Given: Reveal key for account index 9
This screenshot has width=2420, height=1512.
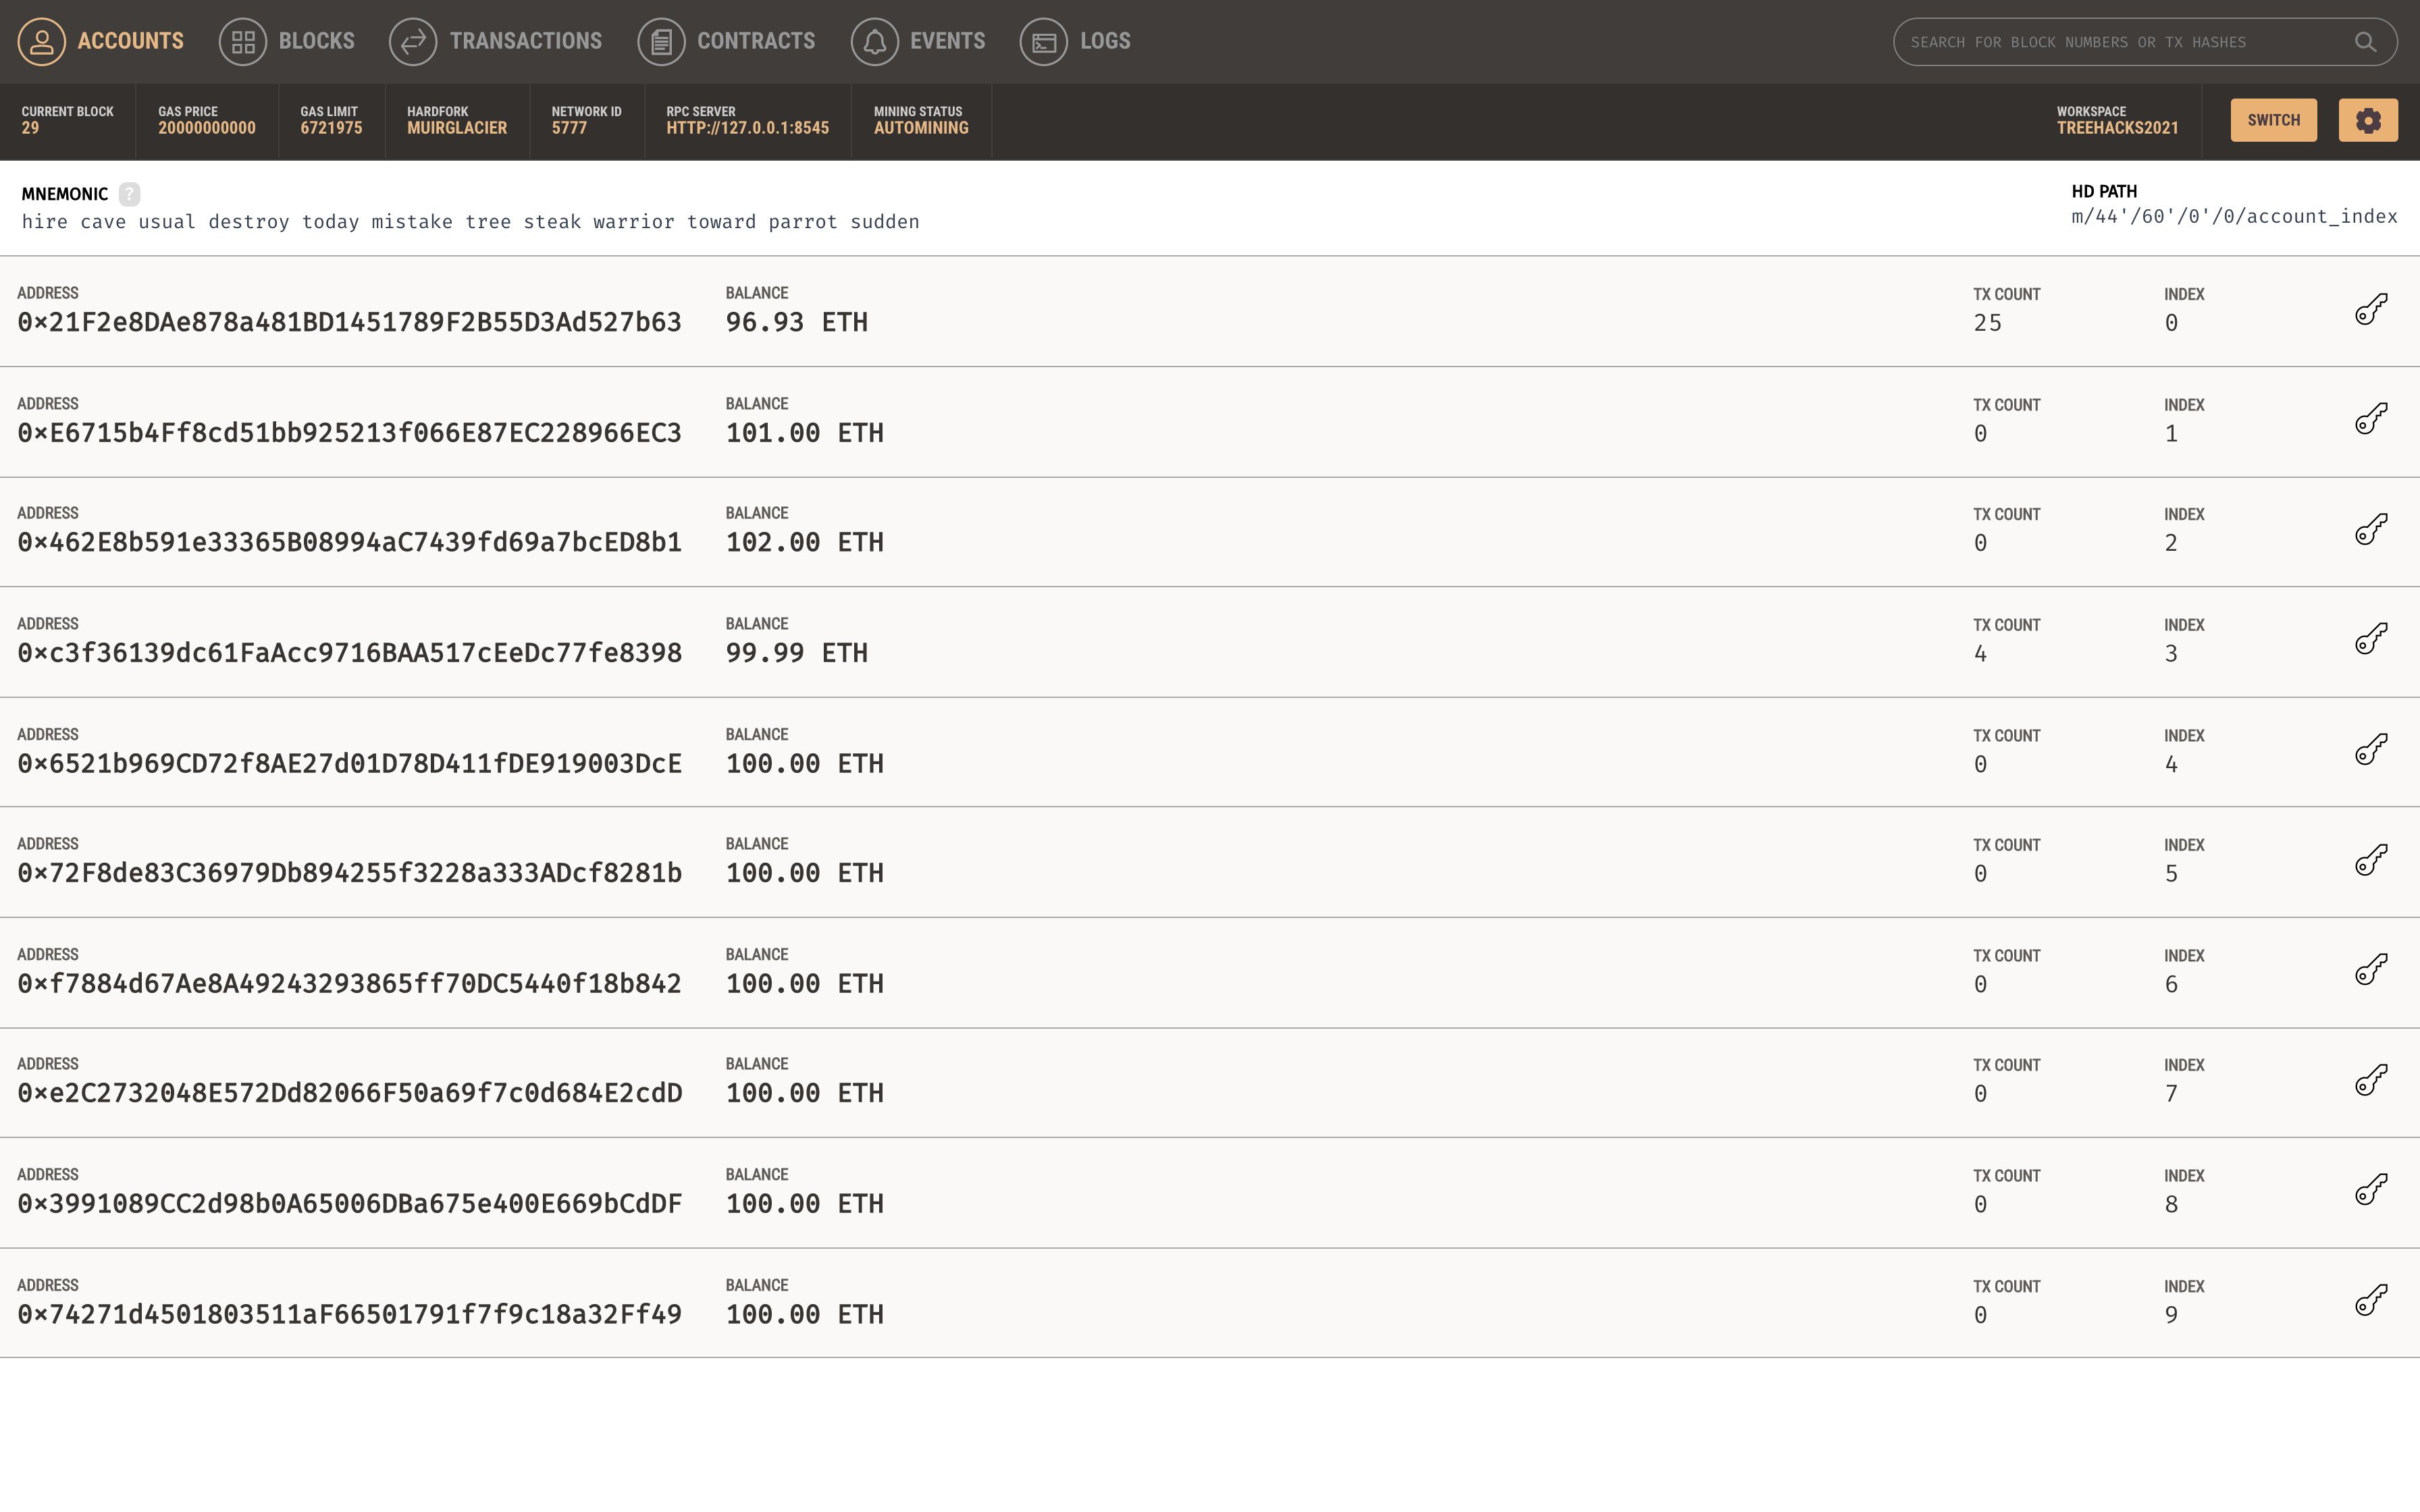Looking at the screenshot, I should 2370,1301.
